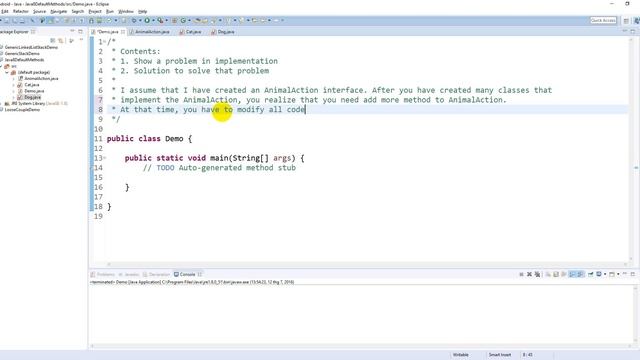
Task: Select the Demo.java editor tab
Action: [107, 31]
